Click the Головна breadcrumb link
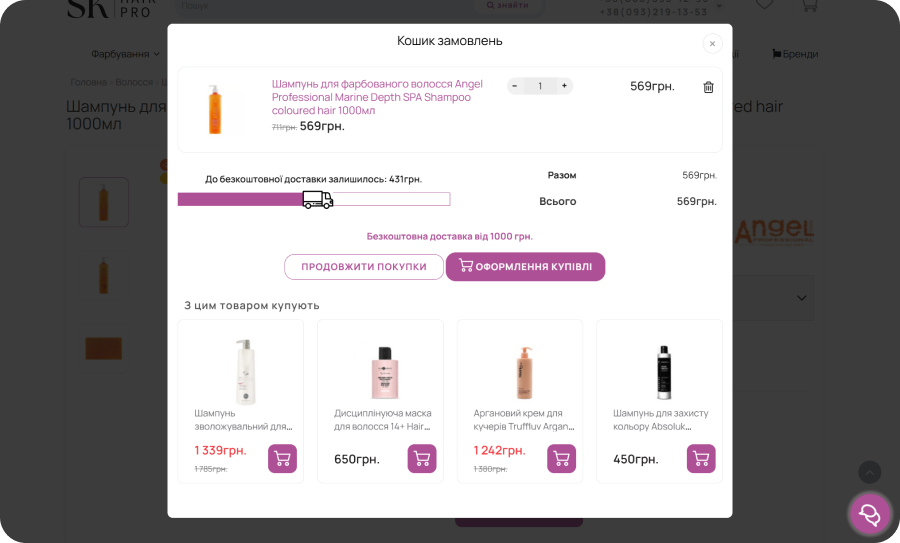This screenshot has height=543, width=900. point(88,82)
